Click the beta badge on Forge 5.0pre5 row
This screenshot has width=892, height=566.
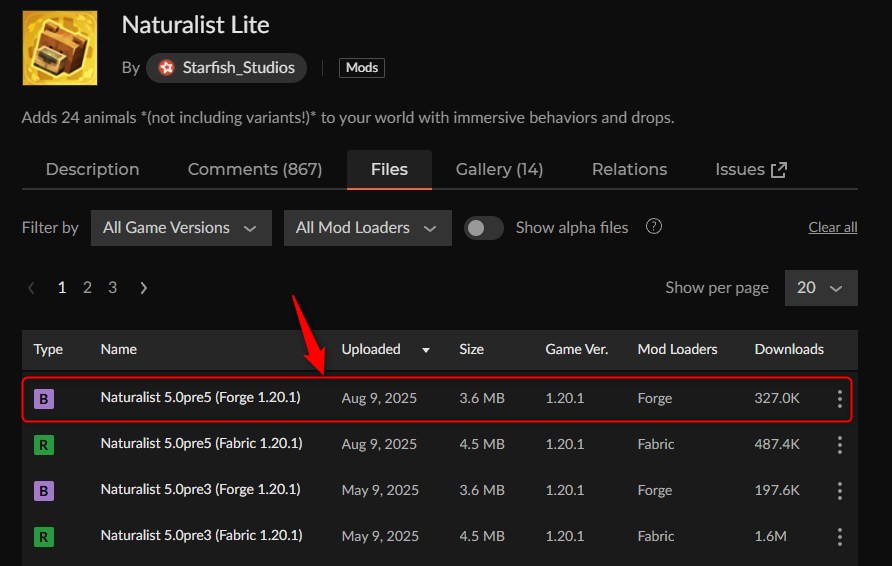(x=44, y=399)
